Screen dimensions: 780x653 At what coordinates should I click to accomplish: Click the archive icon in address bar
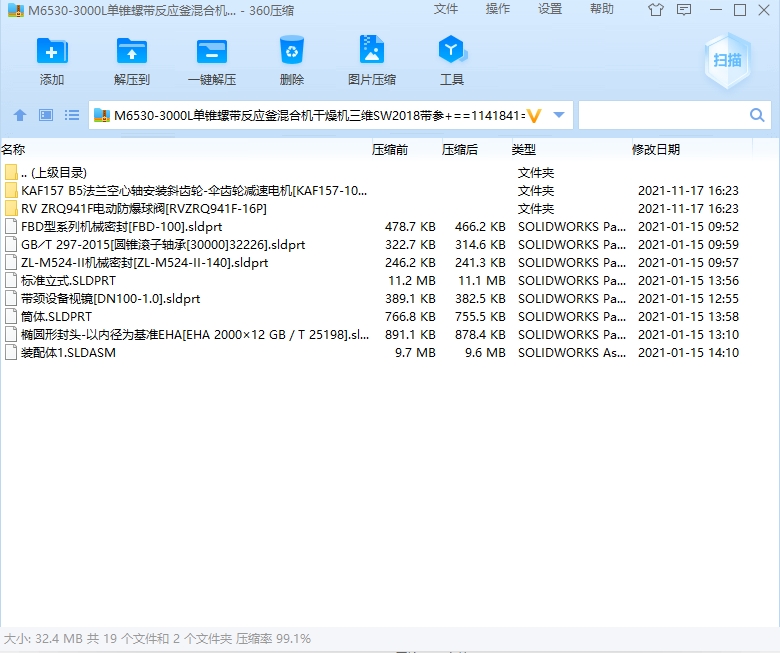click(x=101, y=115)
